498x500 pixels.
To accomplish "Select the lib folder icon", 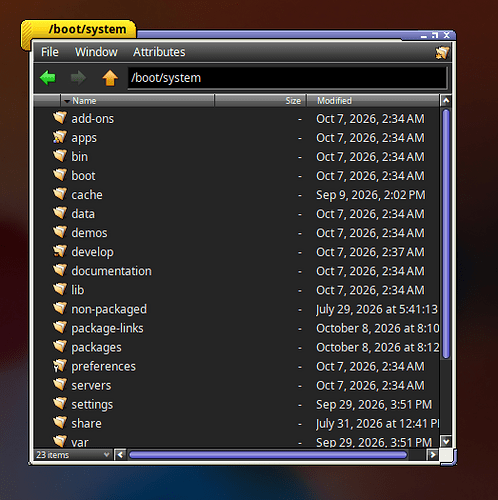I will [60, 289].
